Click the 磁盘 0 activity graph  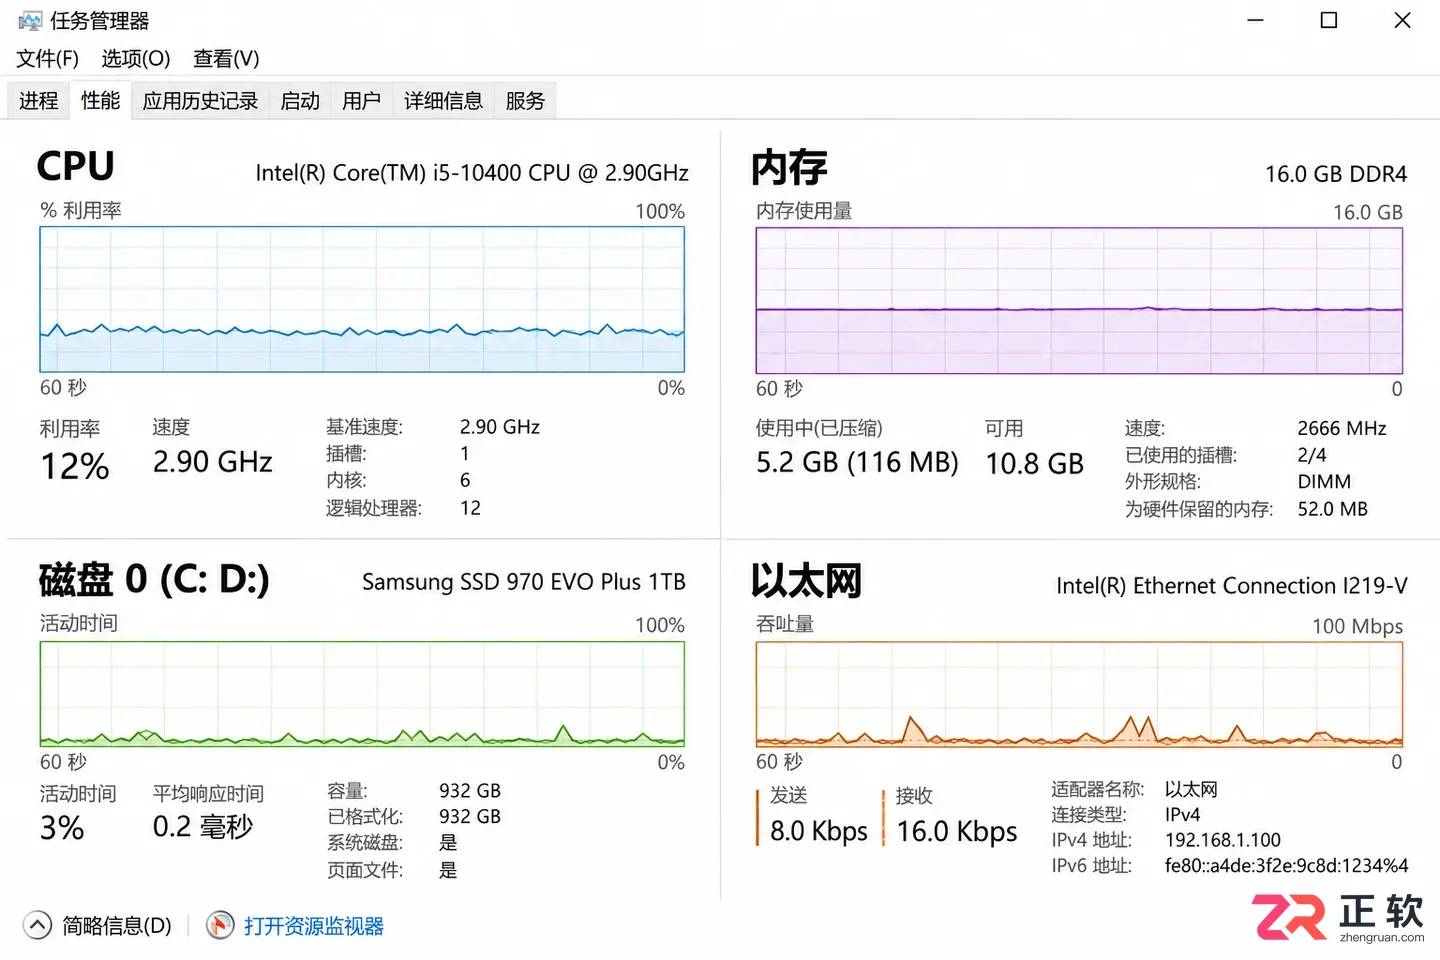pos(362,693)
